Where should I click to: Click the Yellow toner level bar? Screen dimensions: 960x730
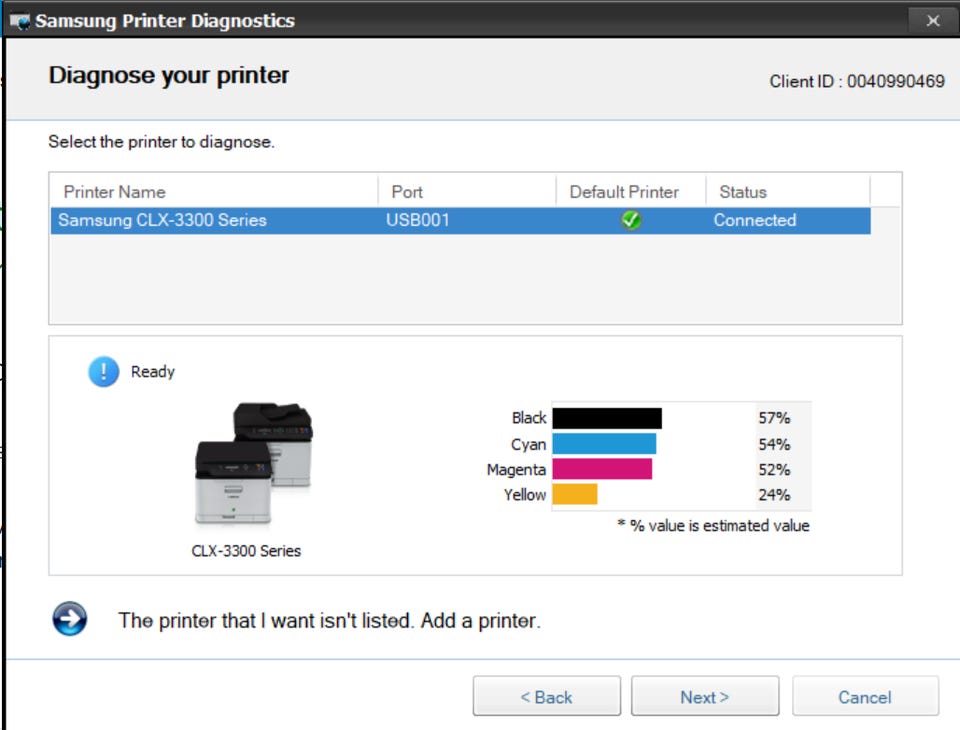[574, 494]
